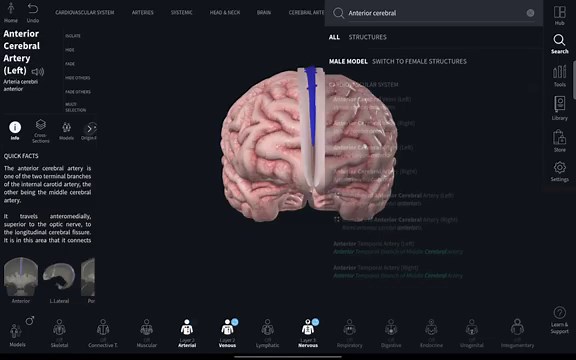Image resolution: width=576 pixels, height=360 pixels.
Task: Click the magnifier icon in search bar
Action: [x=338, y=13]
